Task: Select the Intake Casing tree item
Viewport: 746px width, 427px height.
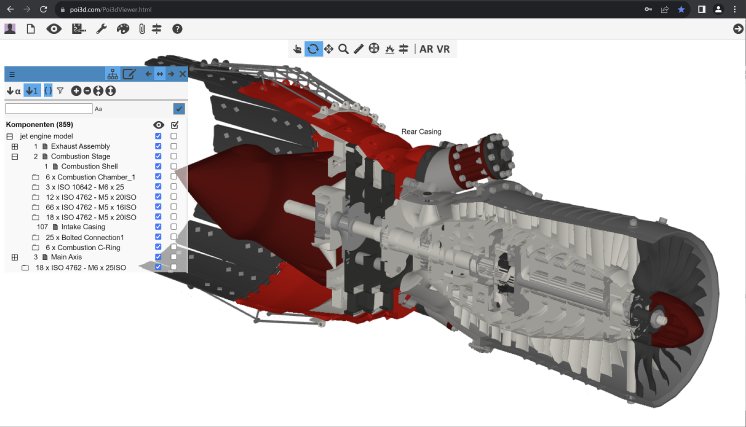Action: 83,227
